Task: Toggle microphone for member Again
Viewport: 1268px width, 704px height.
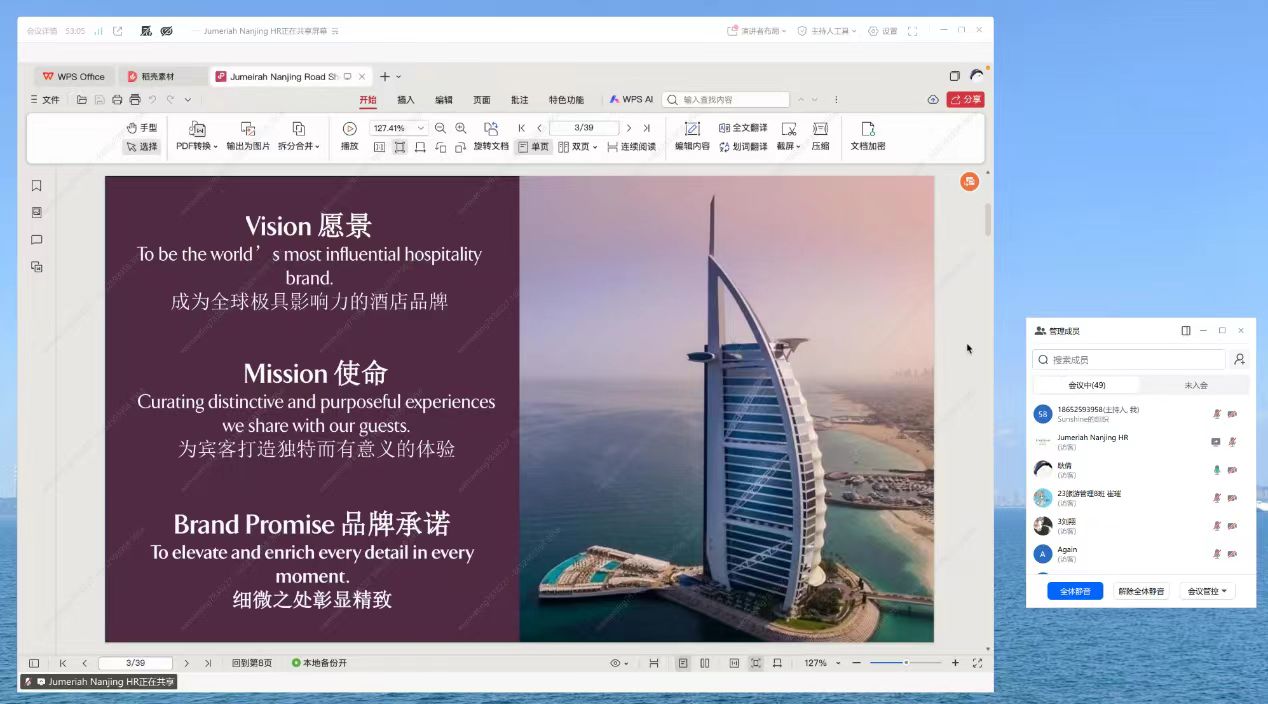Action: coord(1217,553)
